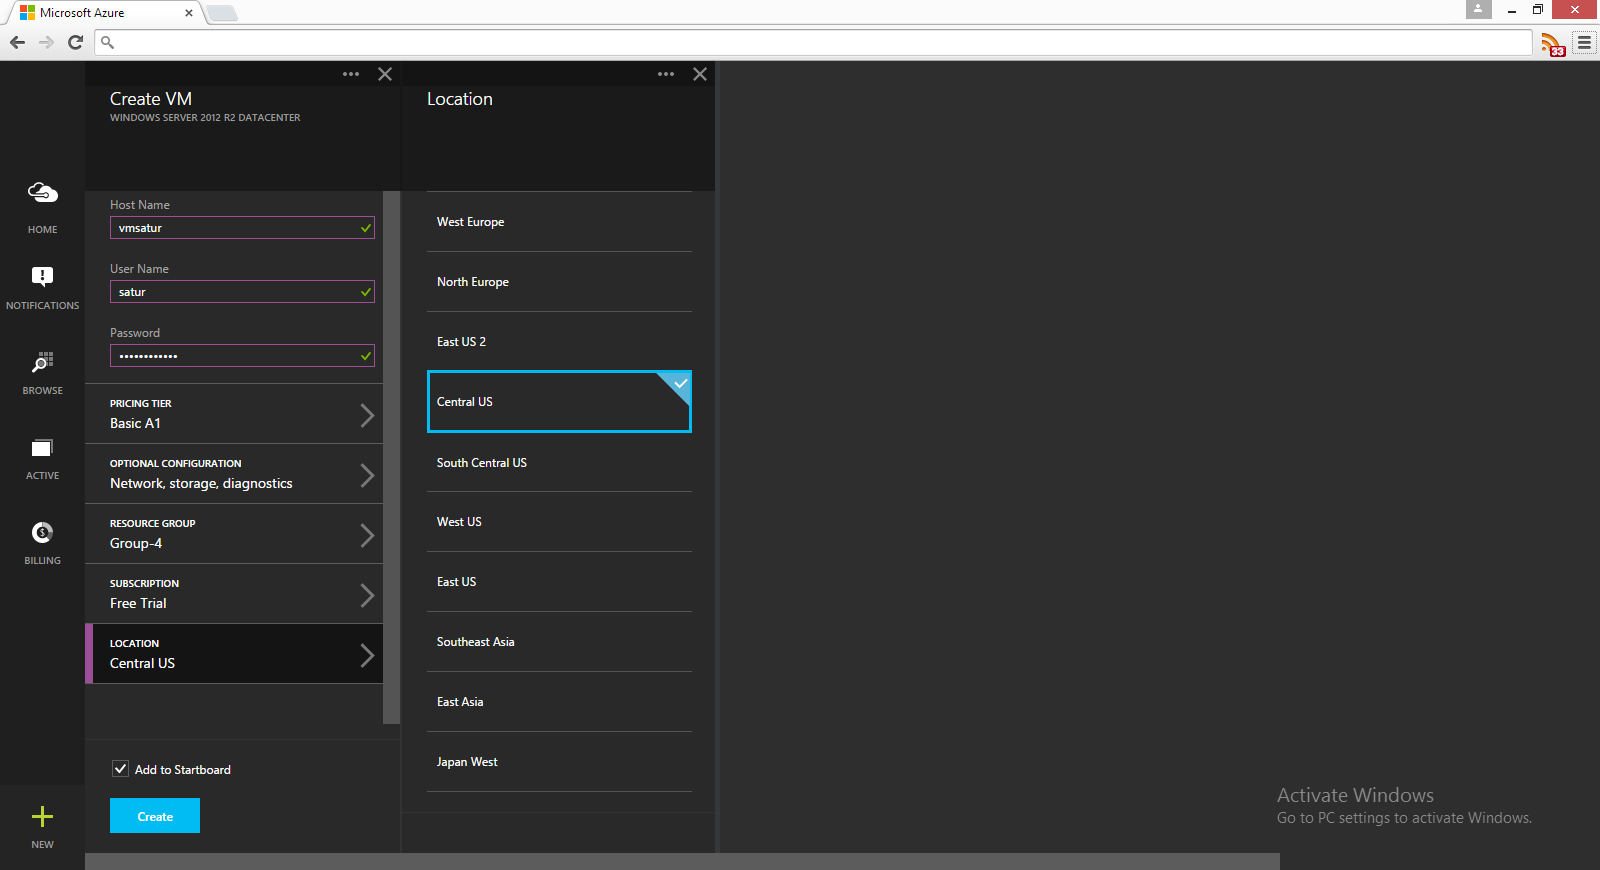Uncheck Add to Startboard
This screenshot has height=870, width=1600.
(x=120, y=769)
